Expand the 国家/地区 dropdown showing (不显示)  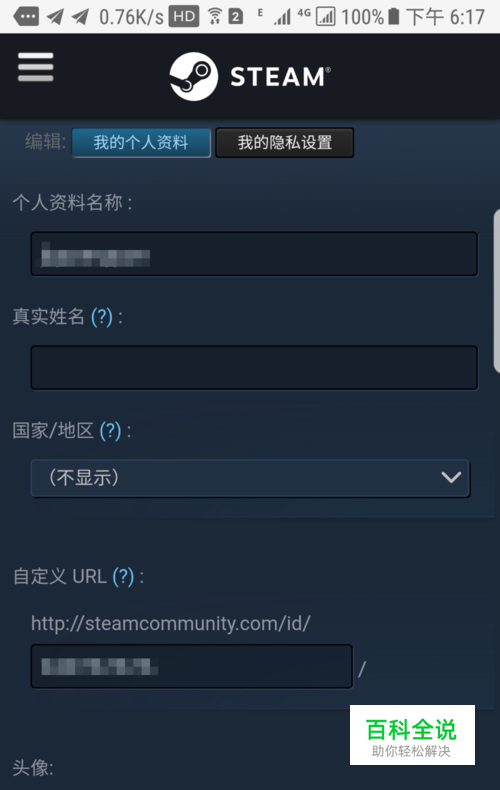click(x=251, y=478)
